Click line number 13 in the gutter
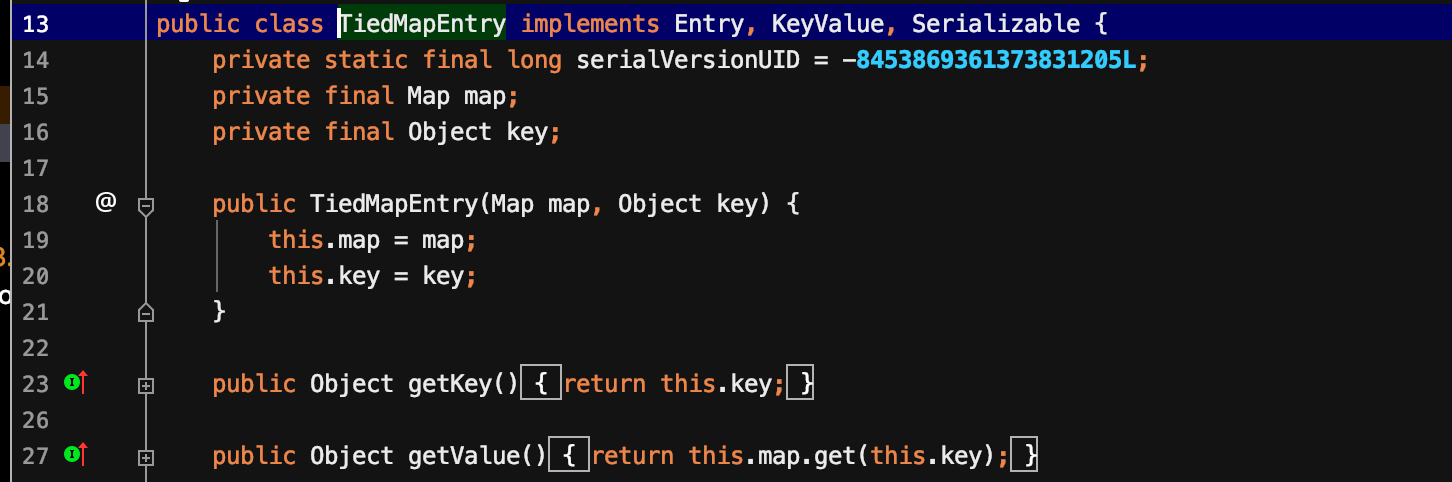This screenshot has width=1452, height=482. coord(35,24)
